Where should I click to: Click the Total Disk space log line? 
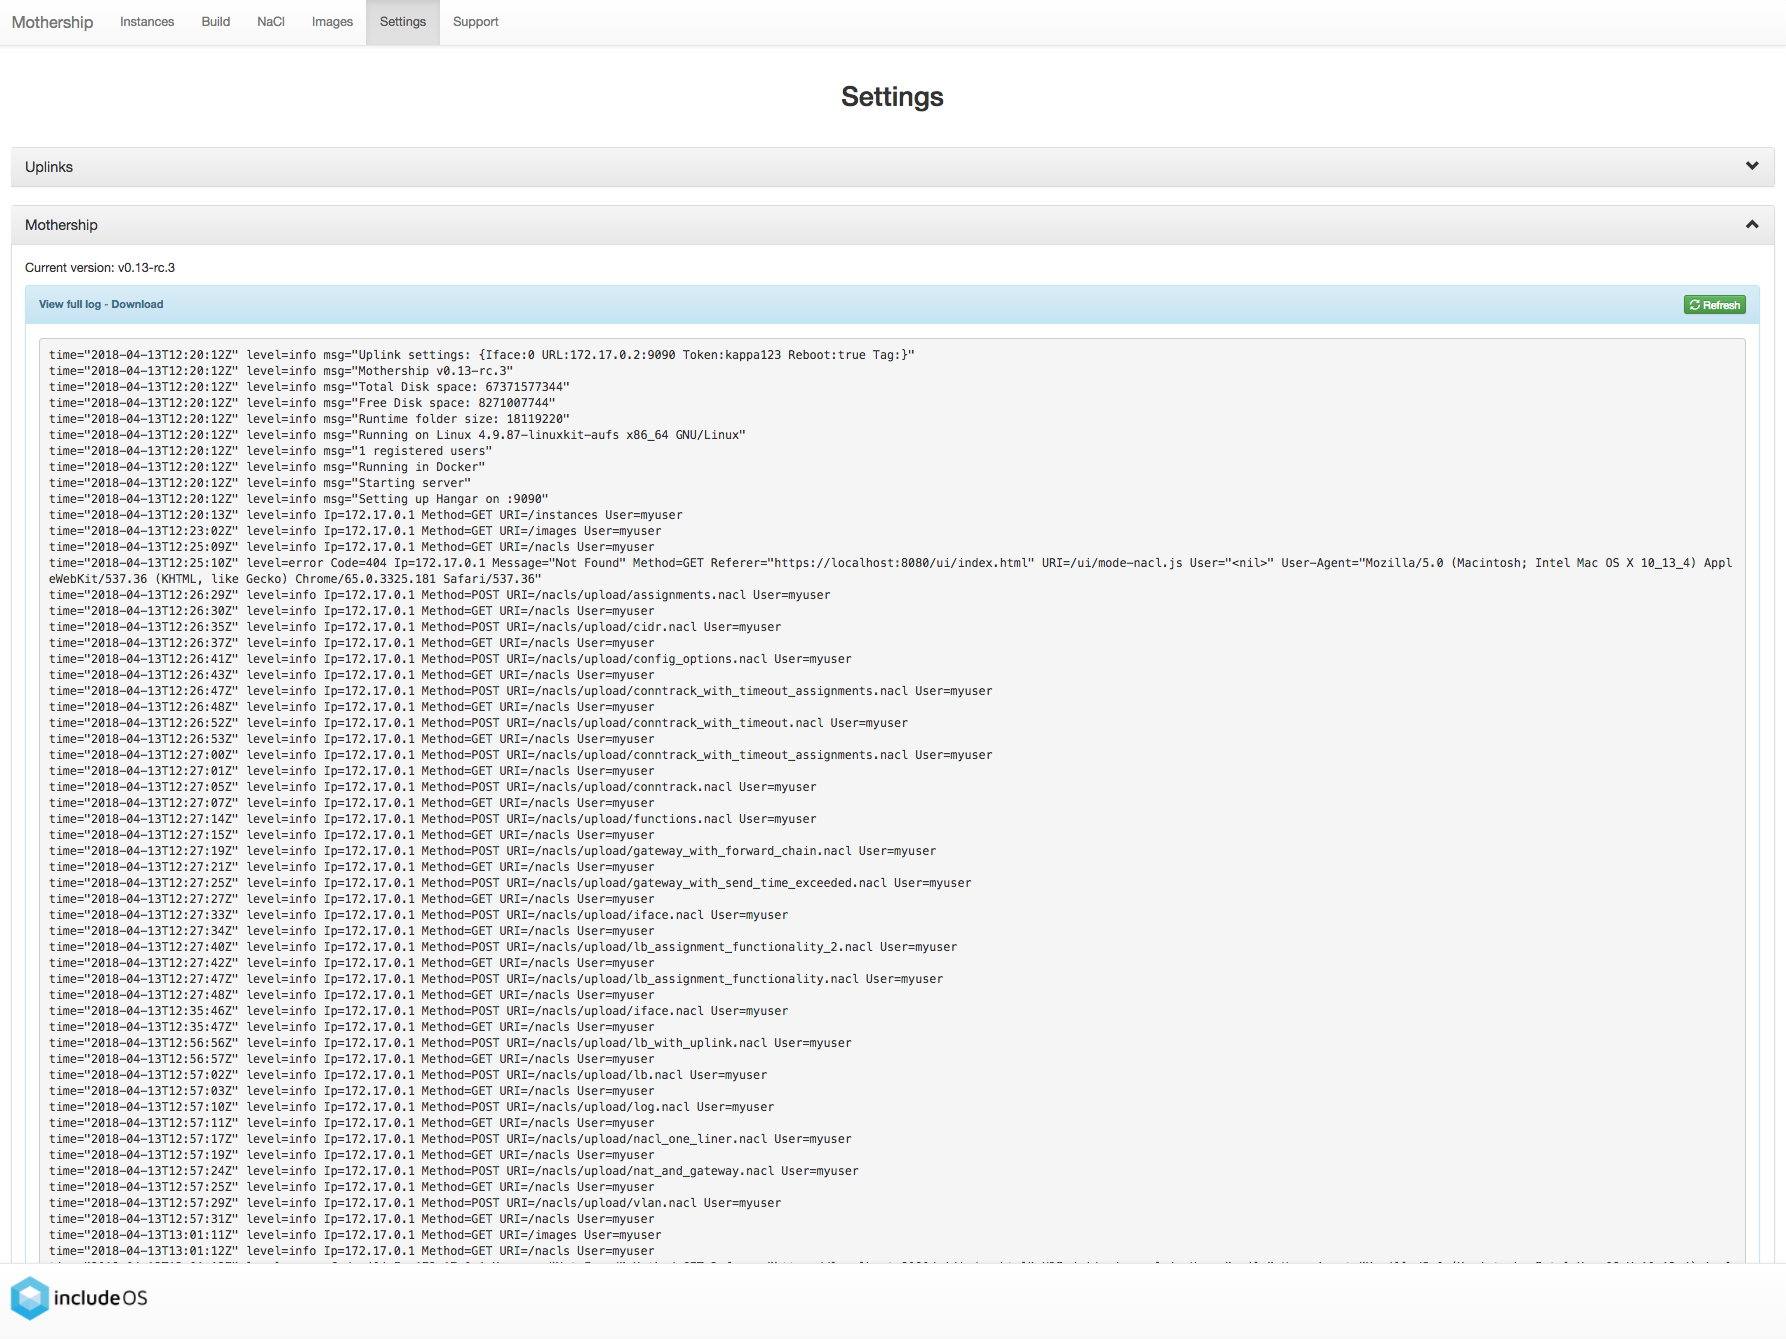tap(309, 387)
